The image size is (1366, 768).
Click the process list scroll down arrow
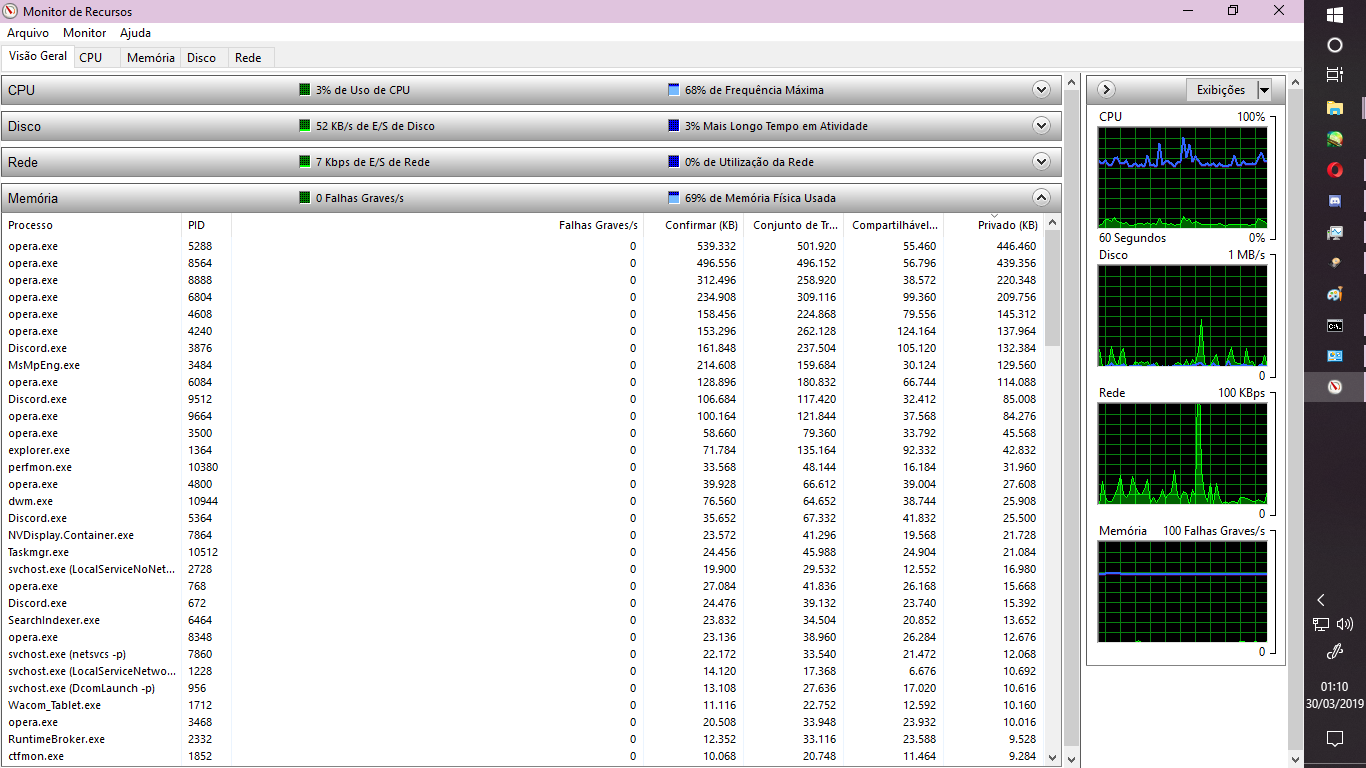click(1052, 759)
